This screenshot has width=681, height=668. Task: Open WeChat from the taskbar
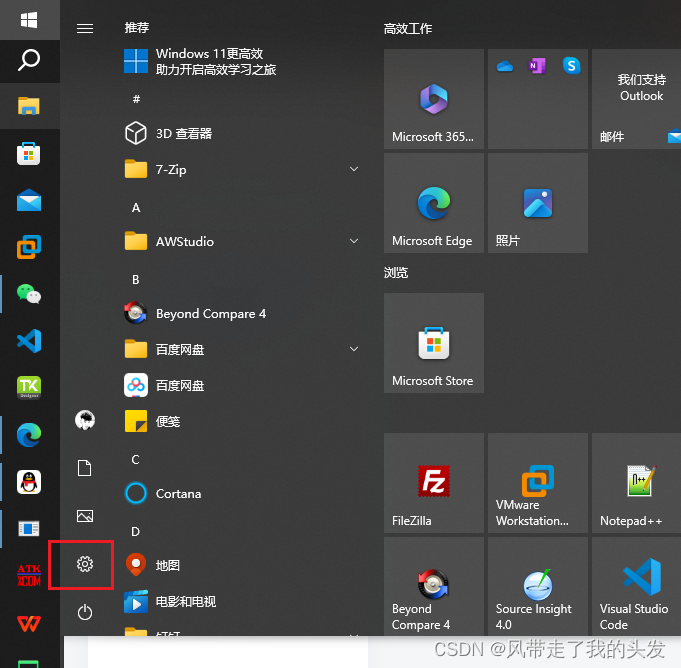tap(29, 294)
